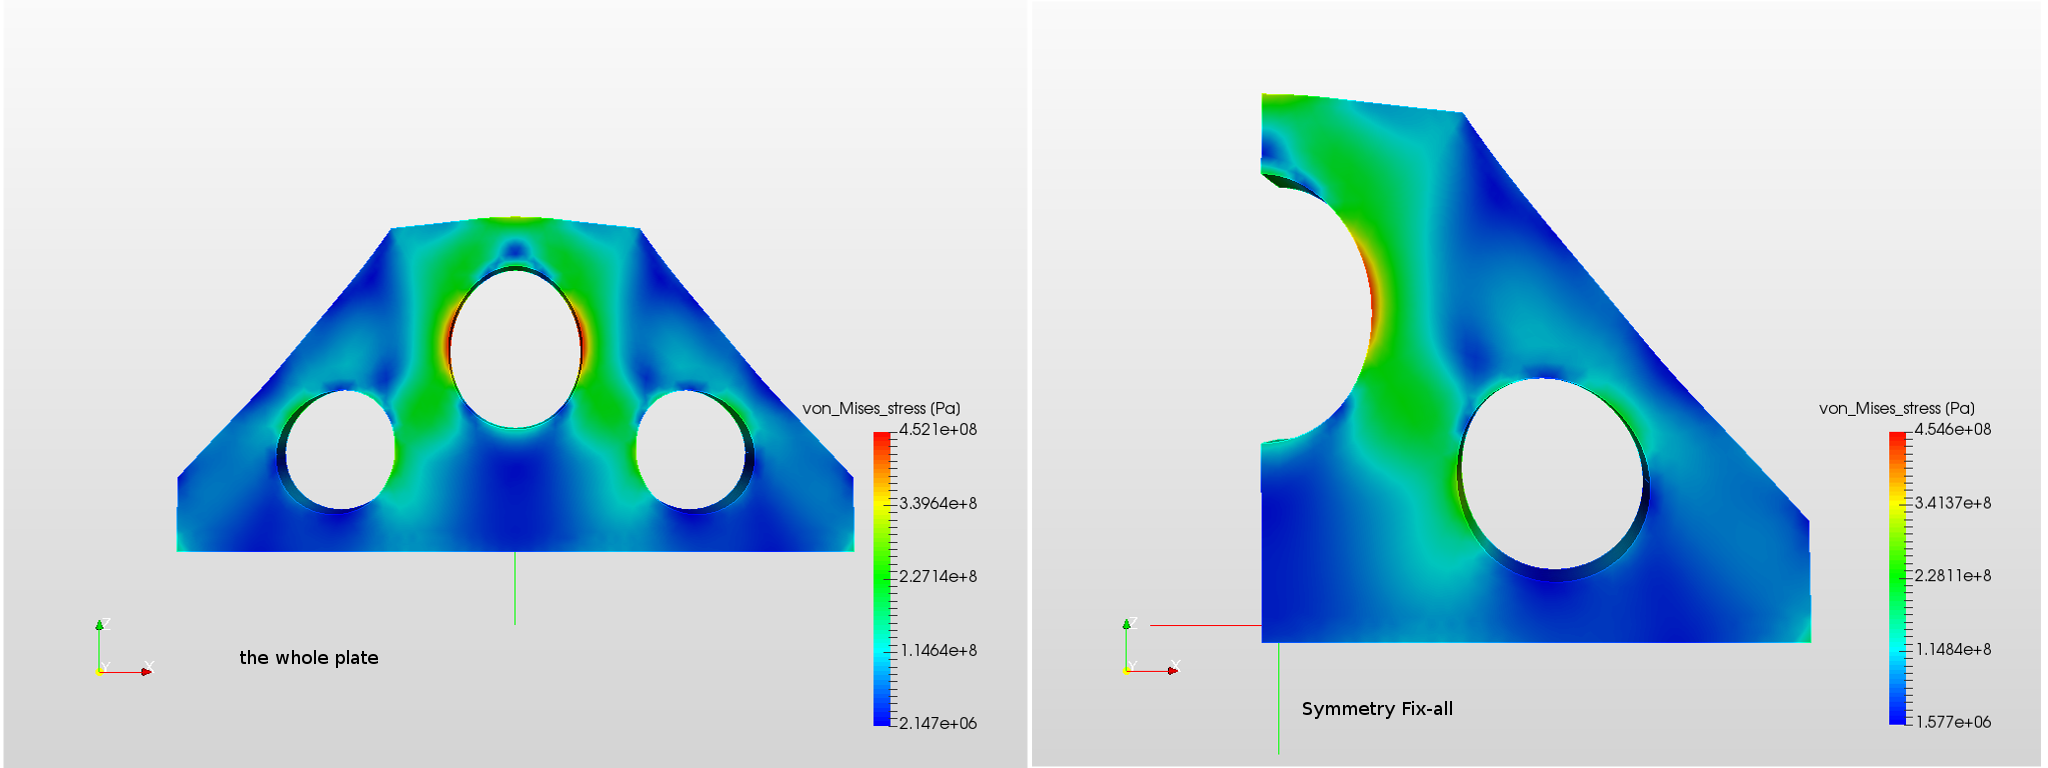Click the left legend minimum value 2.147e+06

(938, 723)
